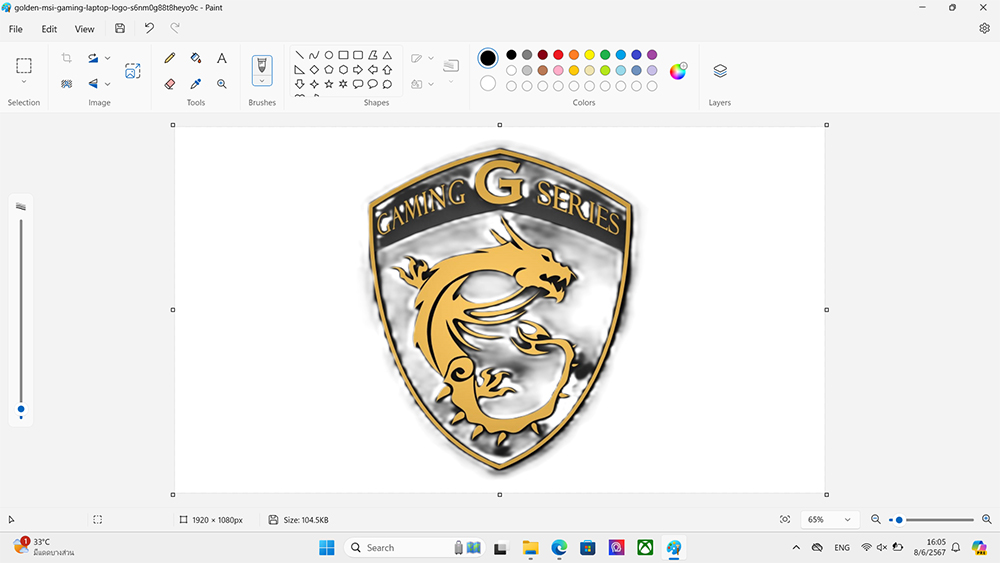Pick the red color swatch

pyautogui.click(x=558, y=55)
